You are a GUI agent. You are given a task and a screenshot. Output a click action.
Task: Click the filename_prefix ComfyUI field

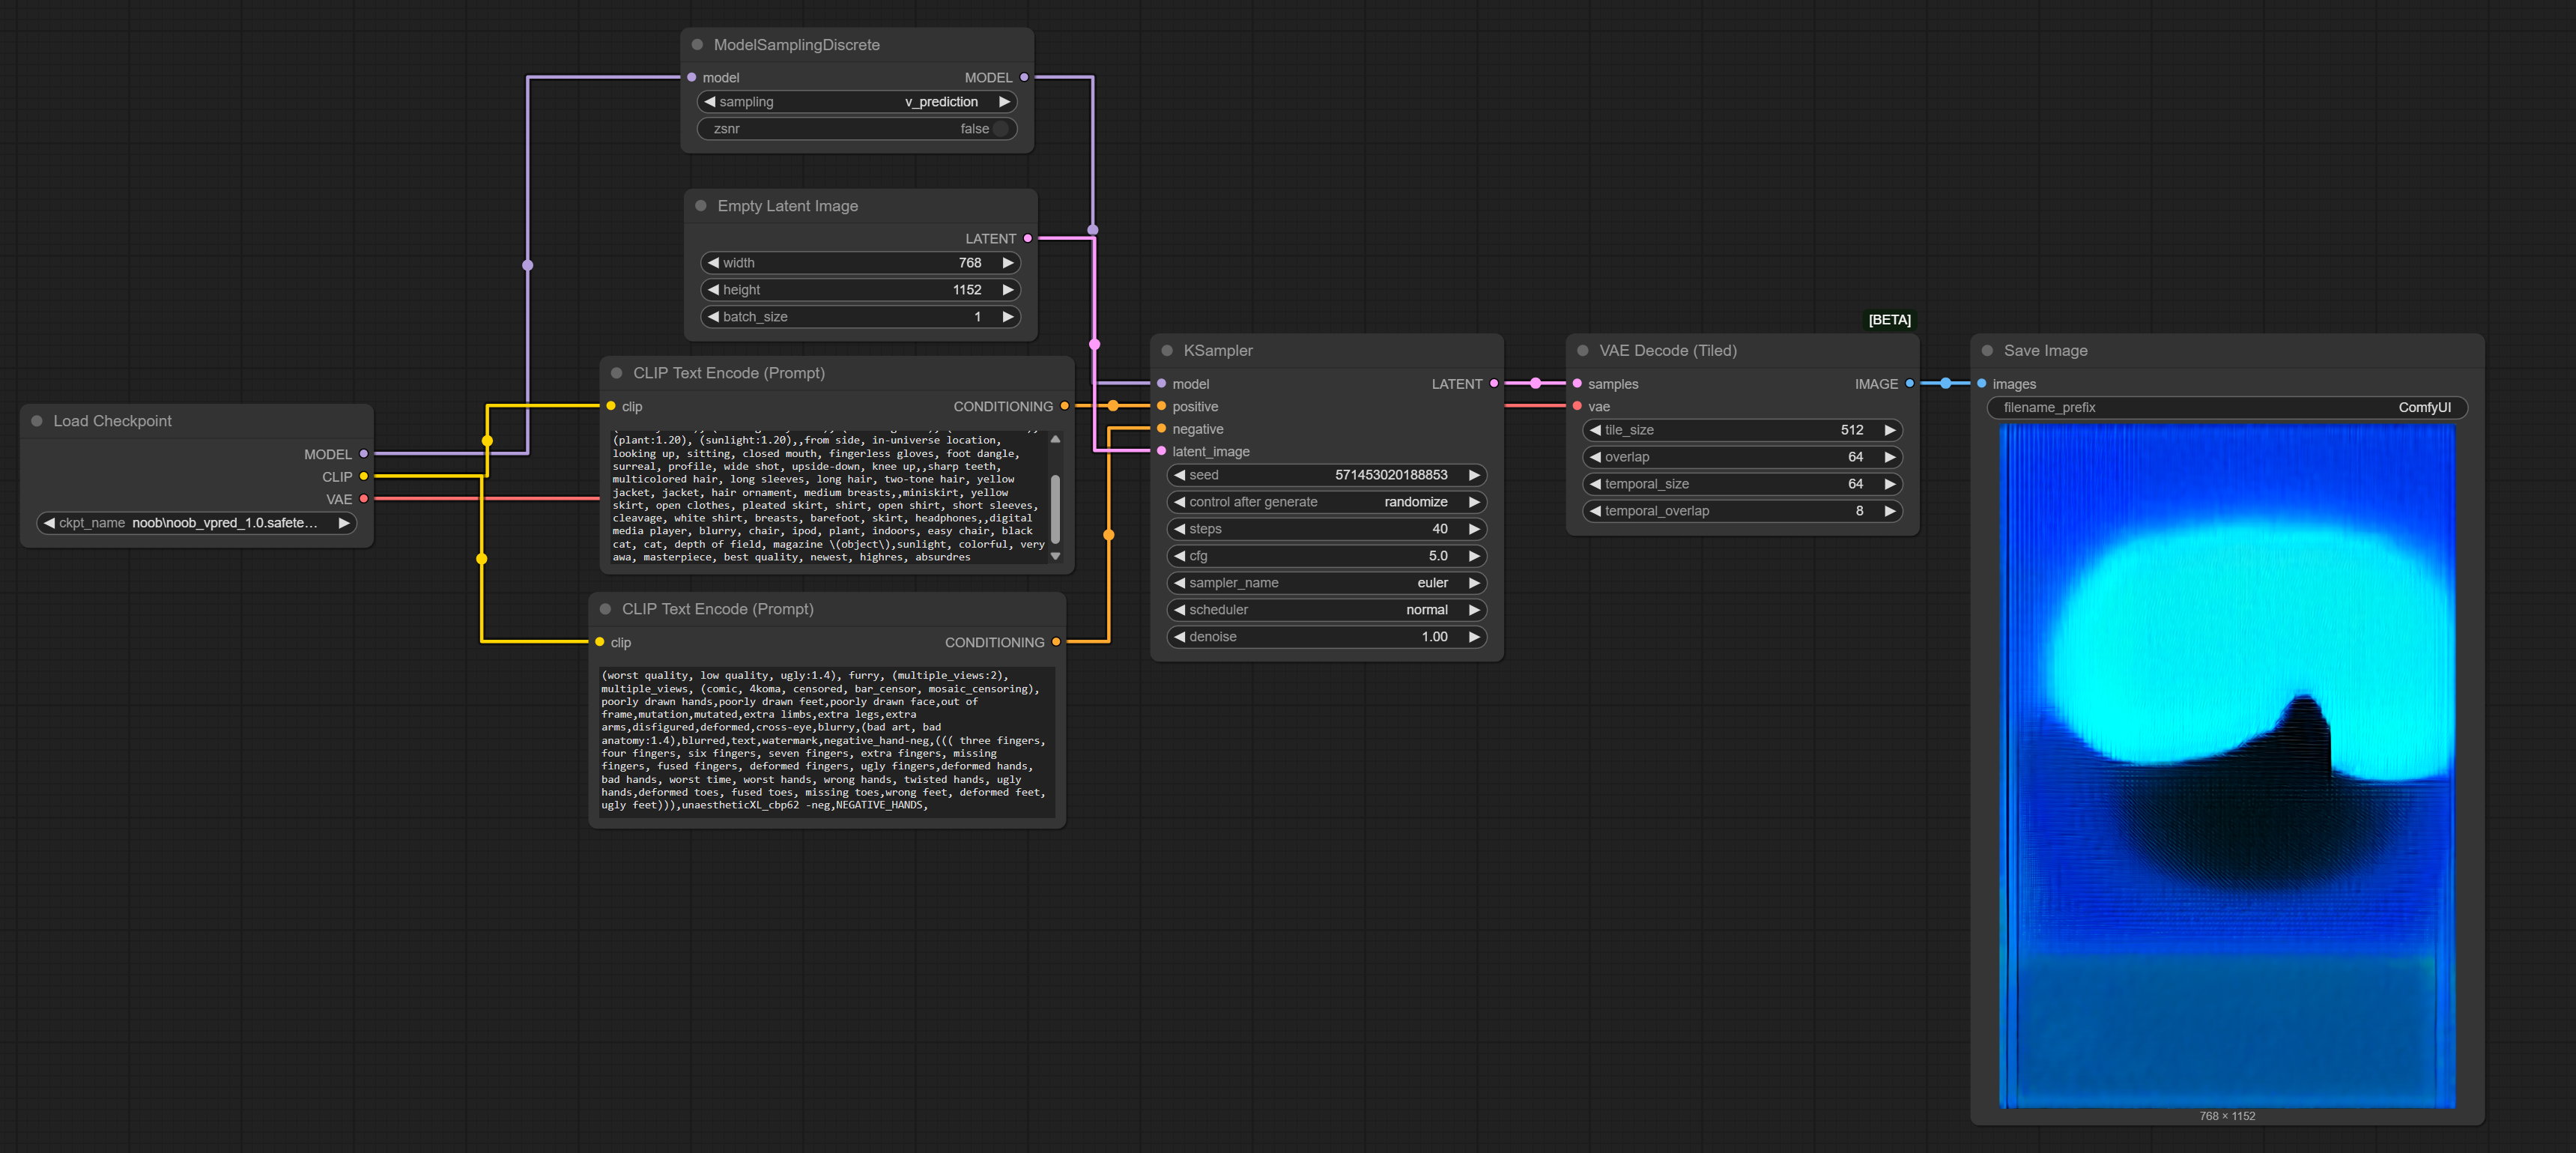point(2227,407)
